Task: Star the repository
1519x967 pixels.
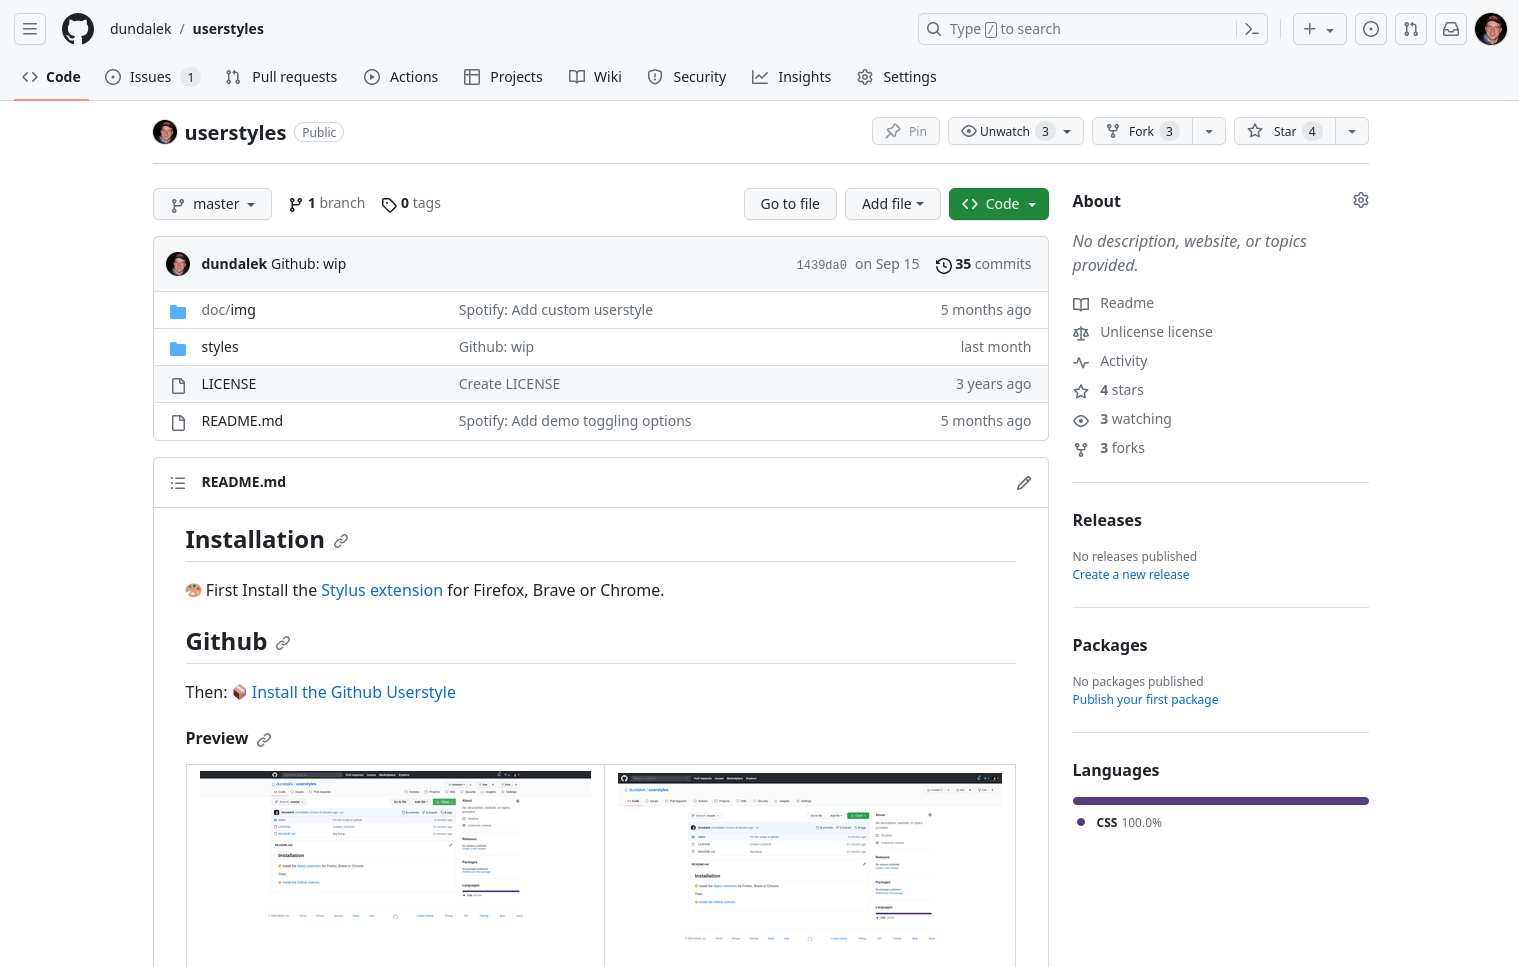Action: [1285, 131]
